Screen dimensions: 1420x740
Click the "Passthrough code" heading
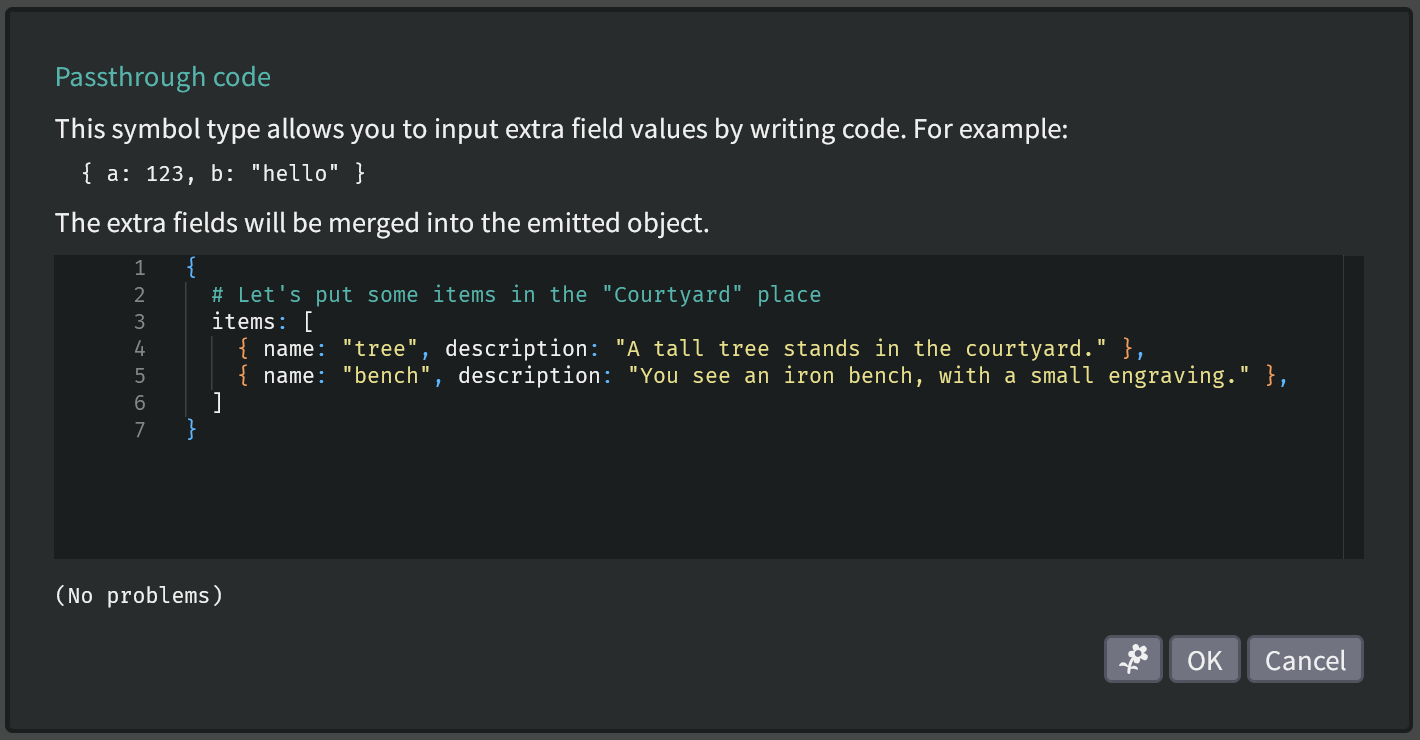163,77
